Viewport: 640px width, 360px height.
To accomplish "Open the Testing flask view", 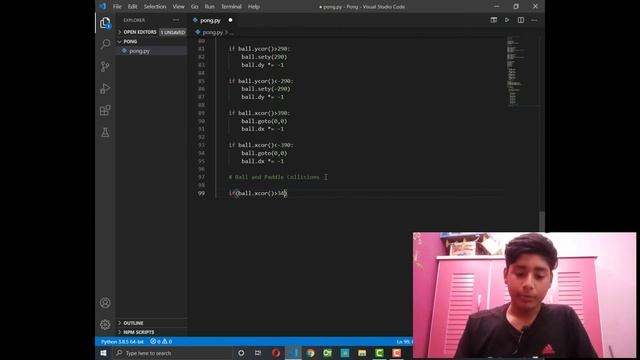I will coord(105,132).
